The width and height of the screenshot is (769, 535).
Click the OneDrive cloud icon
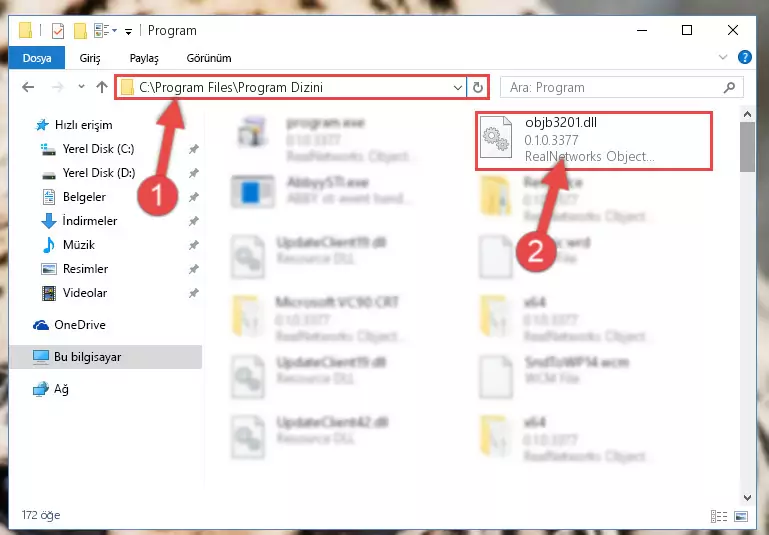click(x=41, y=325)
